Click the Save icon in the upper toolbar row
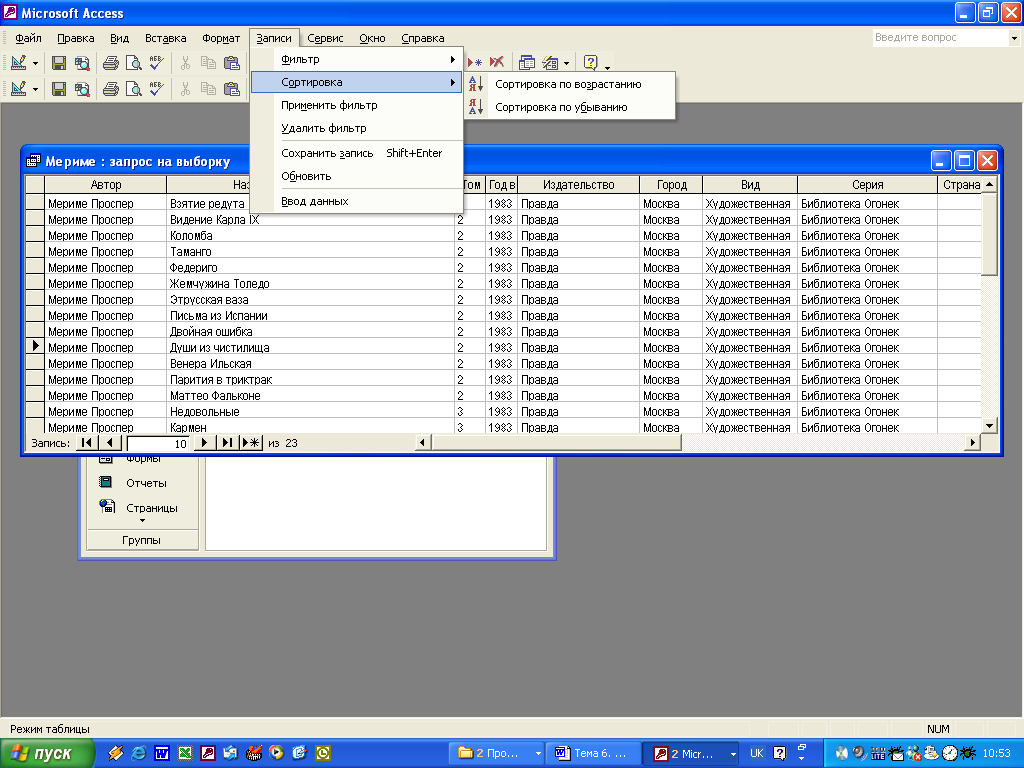This screenshot has height=768, width=1024. pyautogui.click(x=59, y=63)
